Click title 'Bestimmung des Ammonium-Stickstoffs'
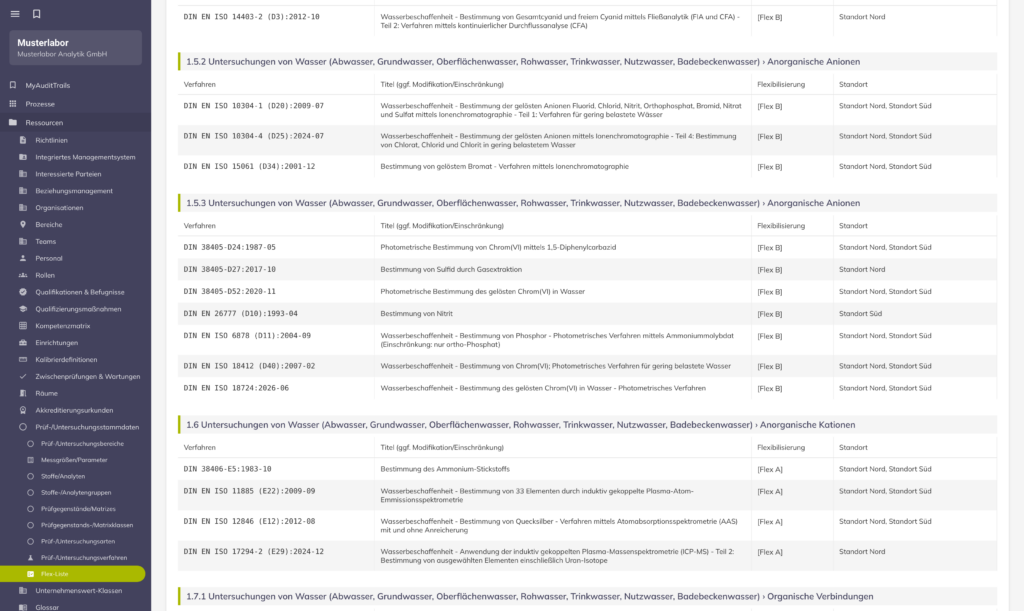The image size is (1024, 611). [445, 469]
